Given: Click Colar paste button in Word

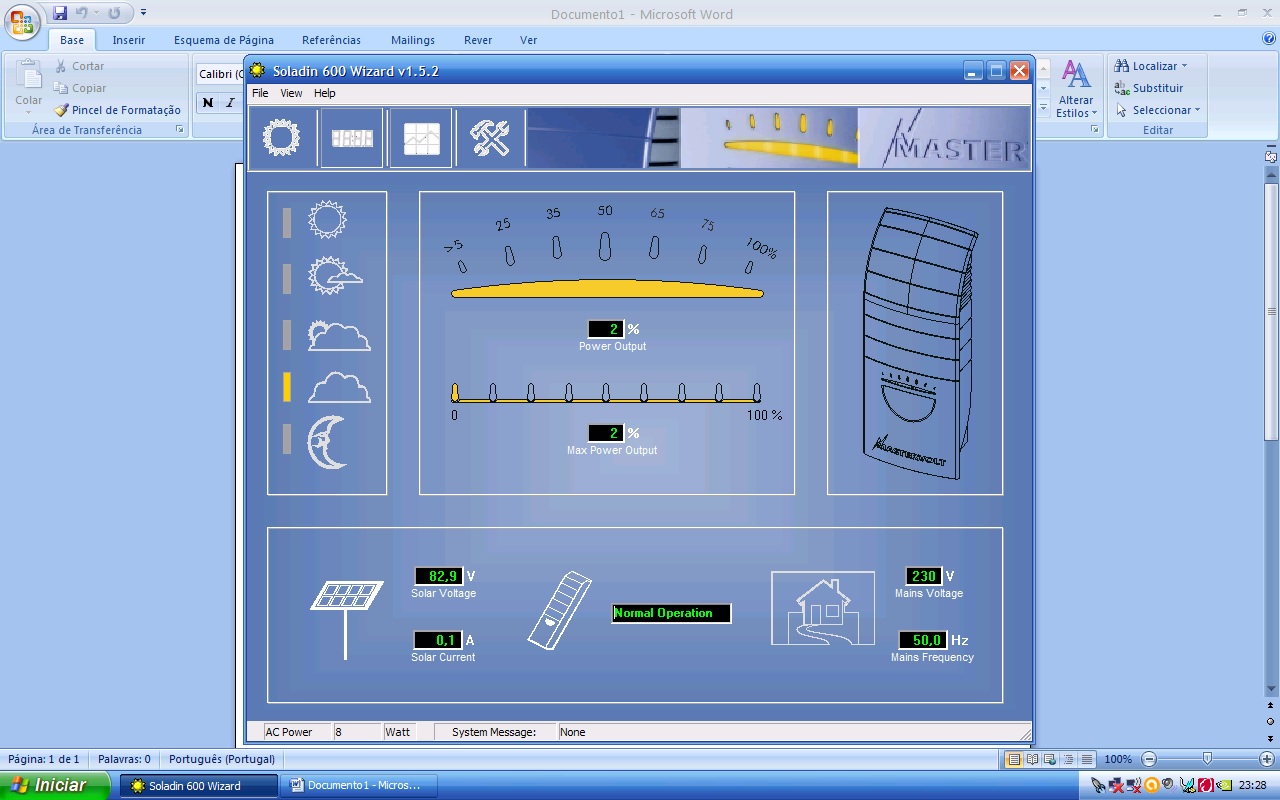Looking at the screenshot, I should click(x=28, y=86).
